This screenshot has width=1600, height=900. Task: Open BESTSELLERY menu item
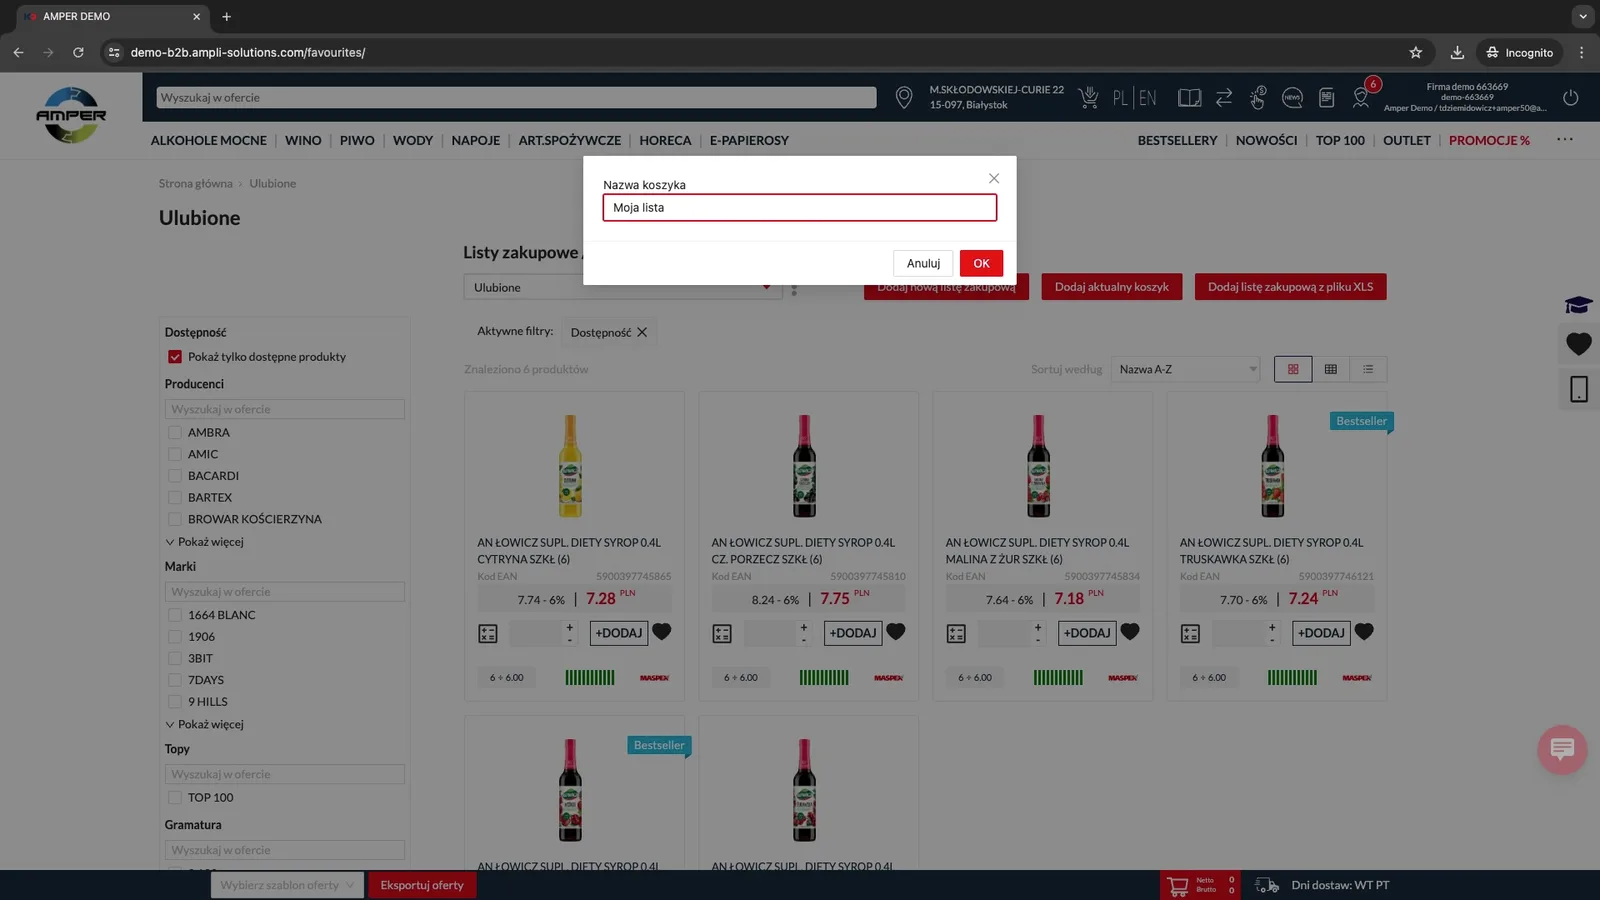point(1177,140)
